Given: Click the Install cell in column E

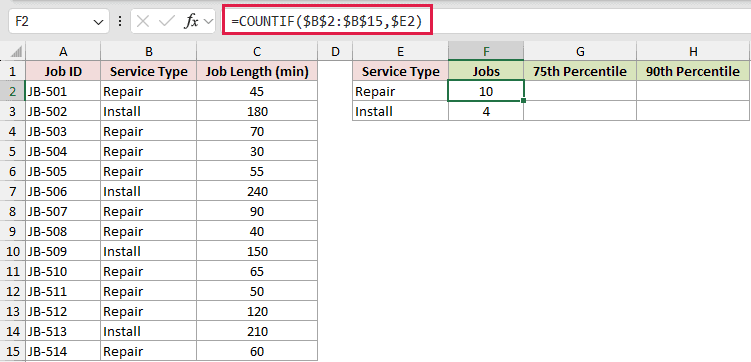Looking at the screenshot, I should point(400,111).
